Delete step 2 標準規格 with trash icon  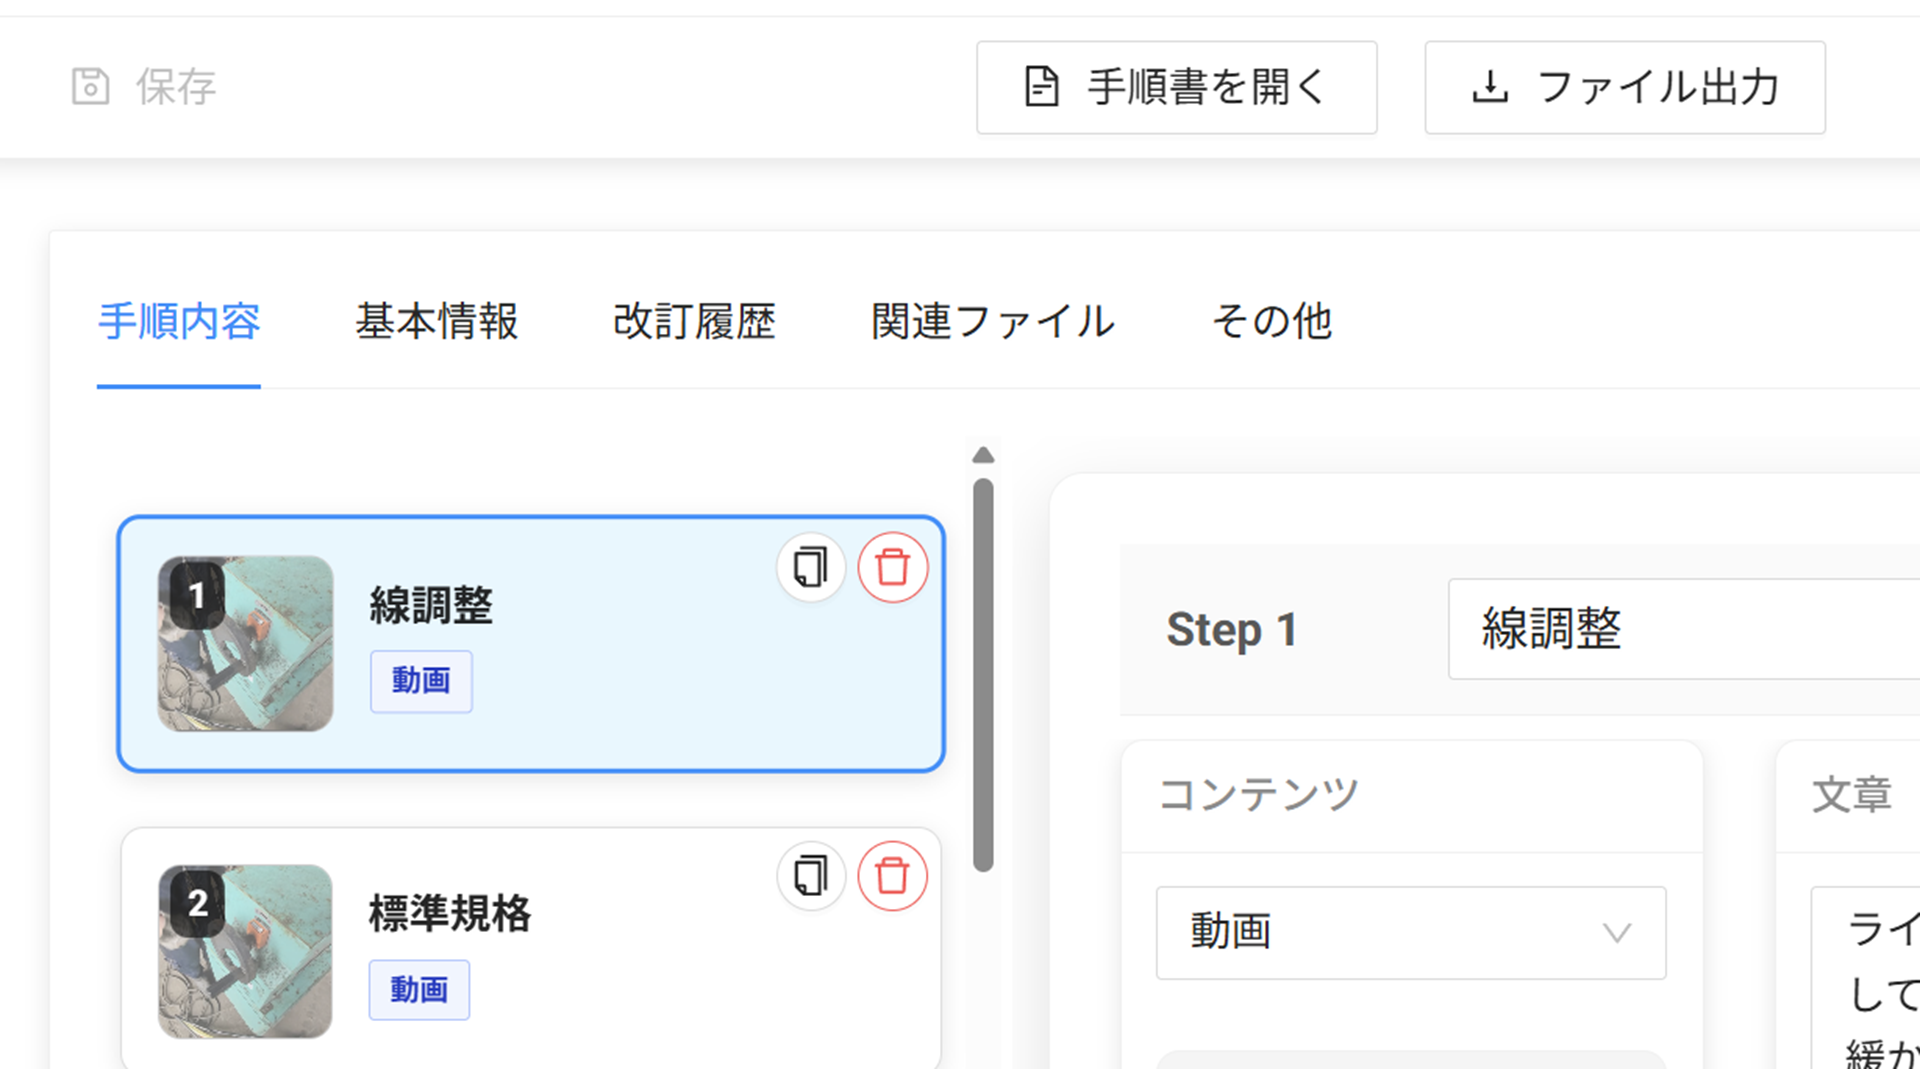(x=892, y=877)
